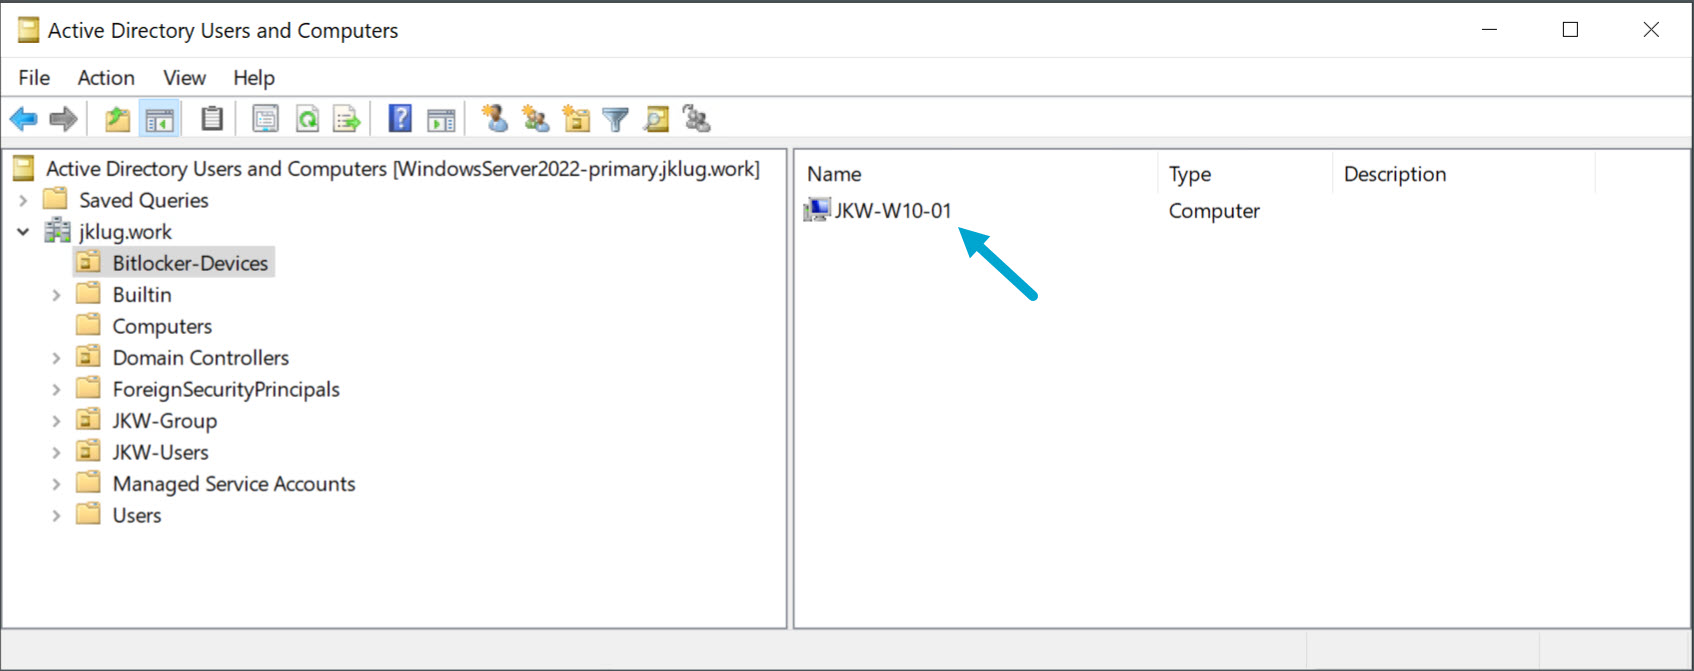The height and width of the screenshot is (671, 1694).
Task: Select ForeignSecurityPrincipals in the tree
Action: 226,390
